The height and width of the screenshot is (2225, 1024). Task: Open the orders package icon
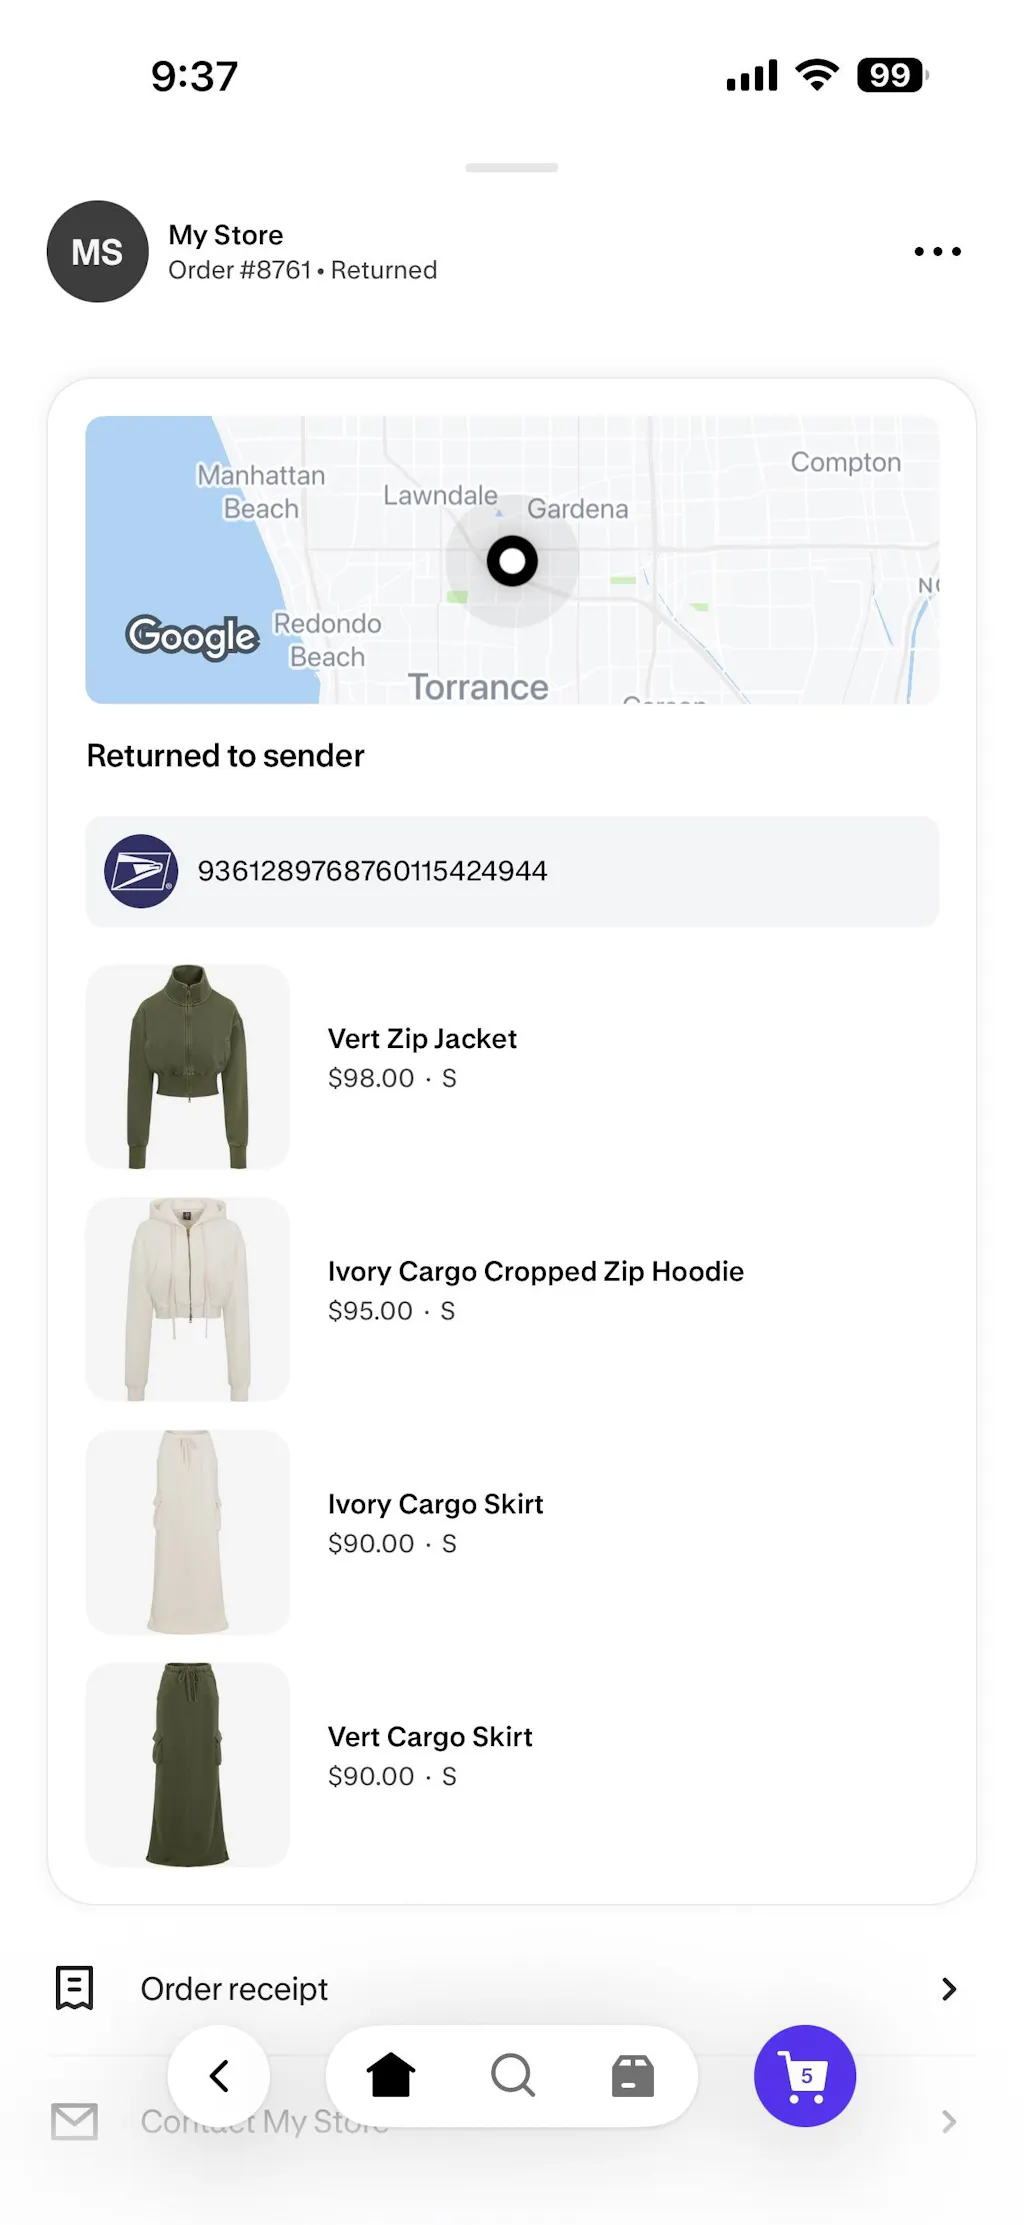[633, 2075]
